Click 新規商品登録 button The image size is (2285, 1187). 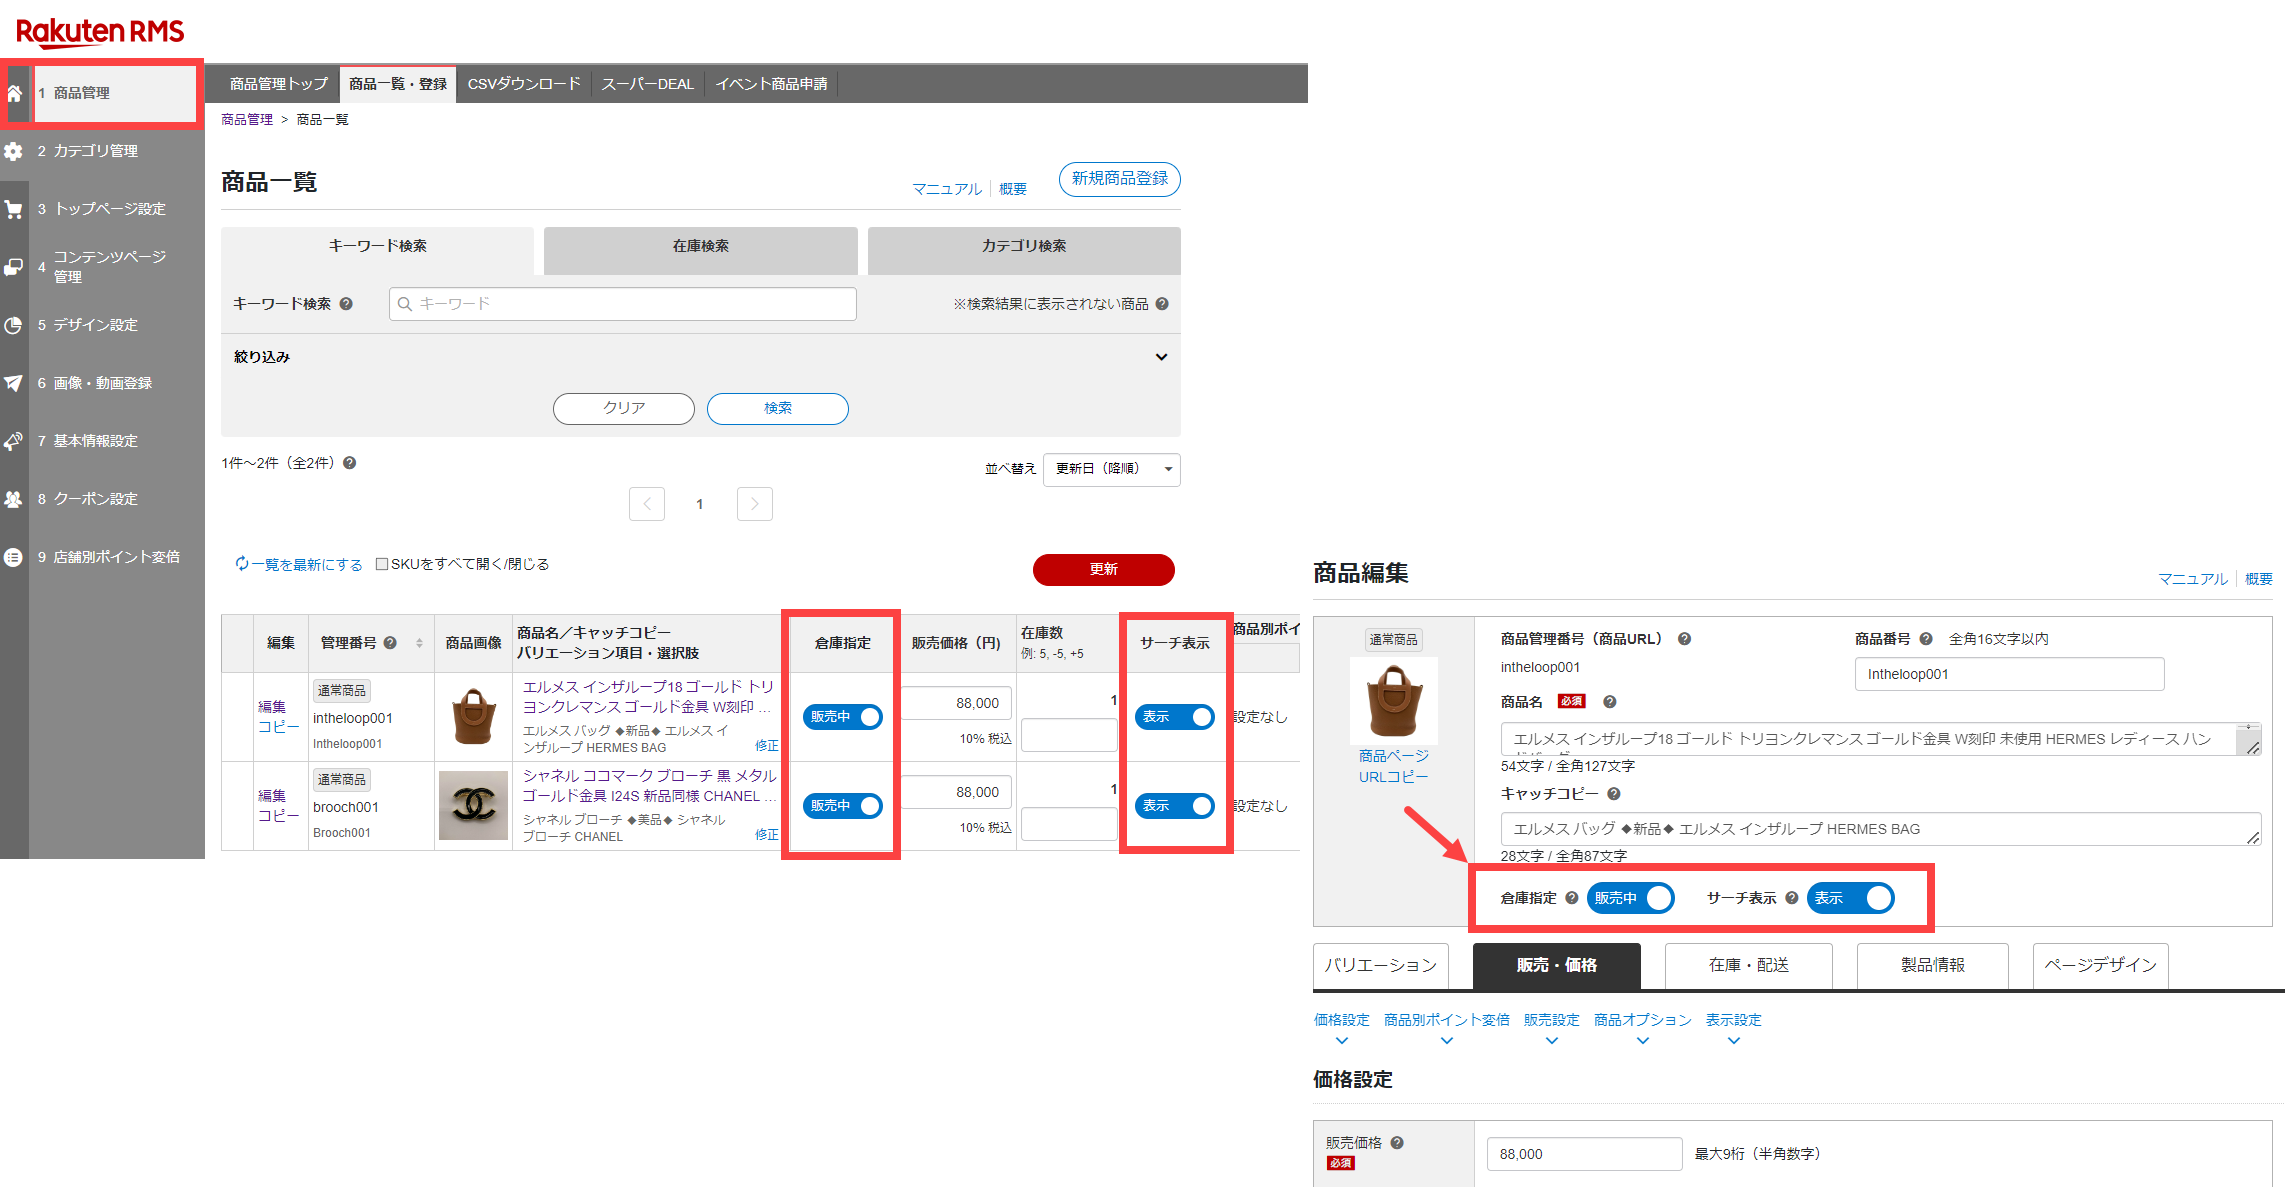pyautogui.click(x=1120, y=179)
